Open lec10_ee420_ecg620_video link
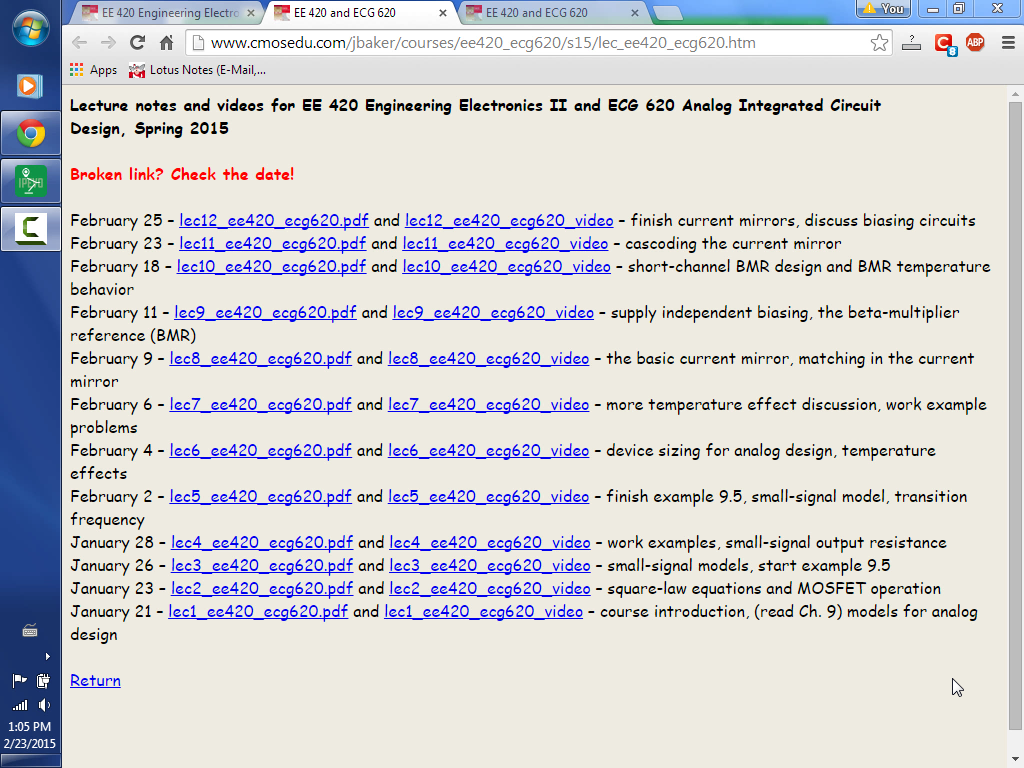 (x=507, y=266)
